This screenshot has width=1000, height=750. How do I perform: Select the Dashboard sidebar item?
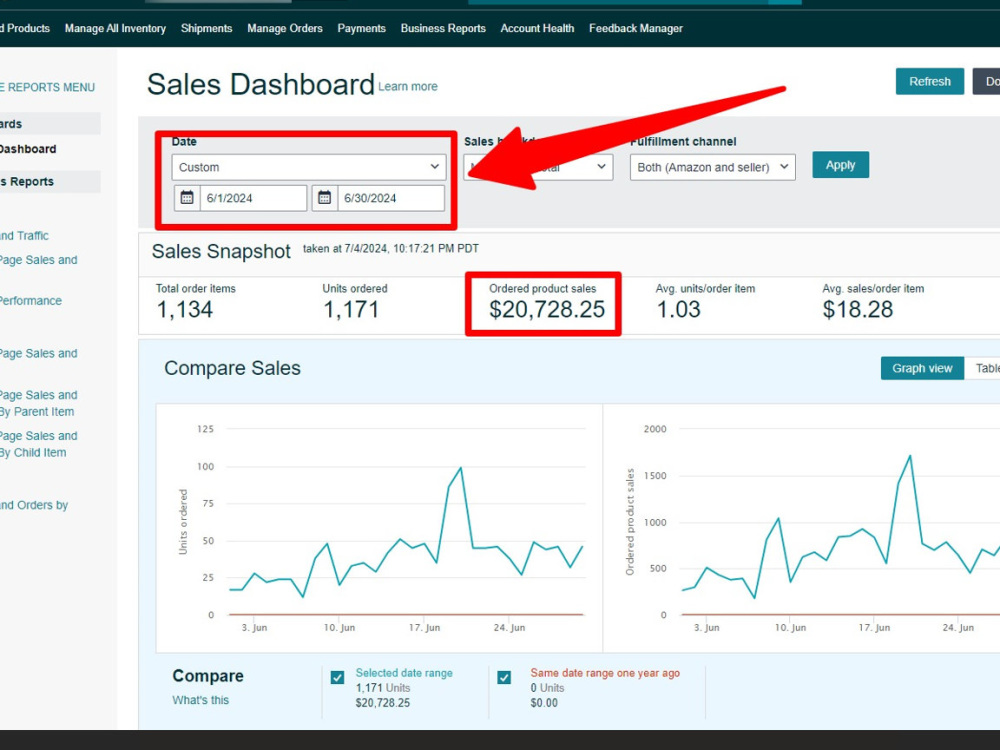click(28, 149)
